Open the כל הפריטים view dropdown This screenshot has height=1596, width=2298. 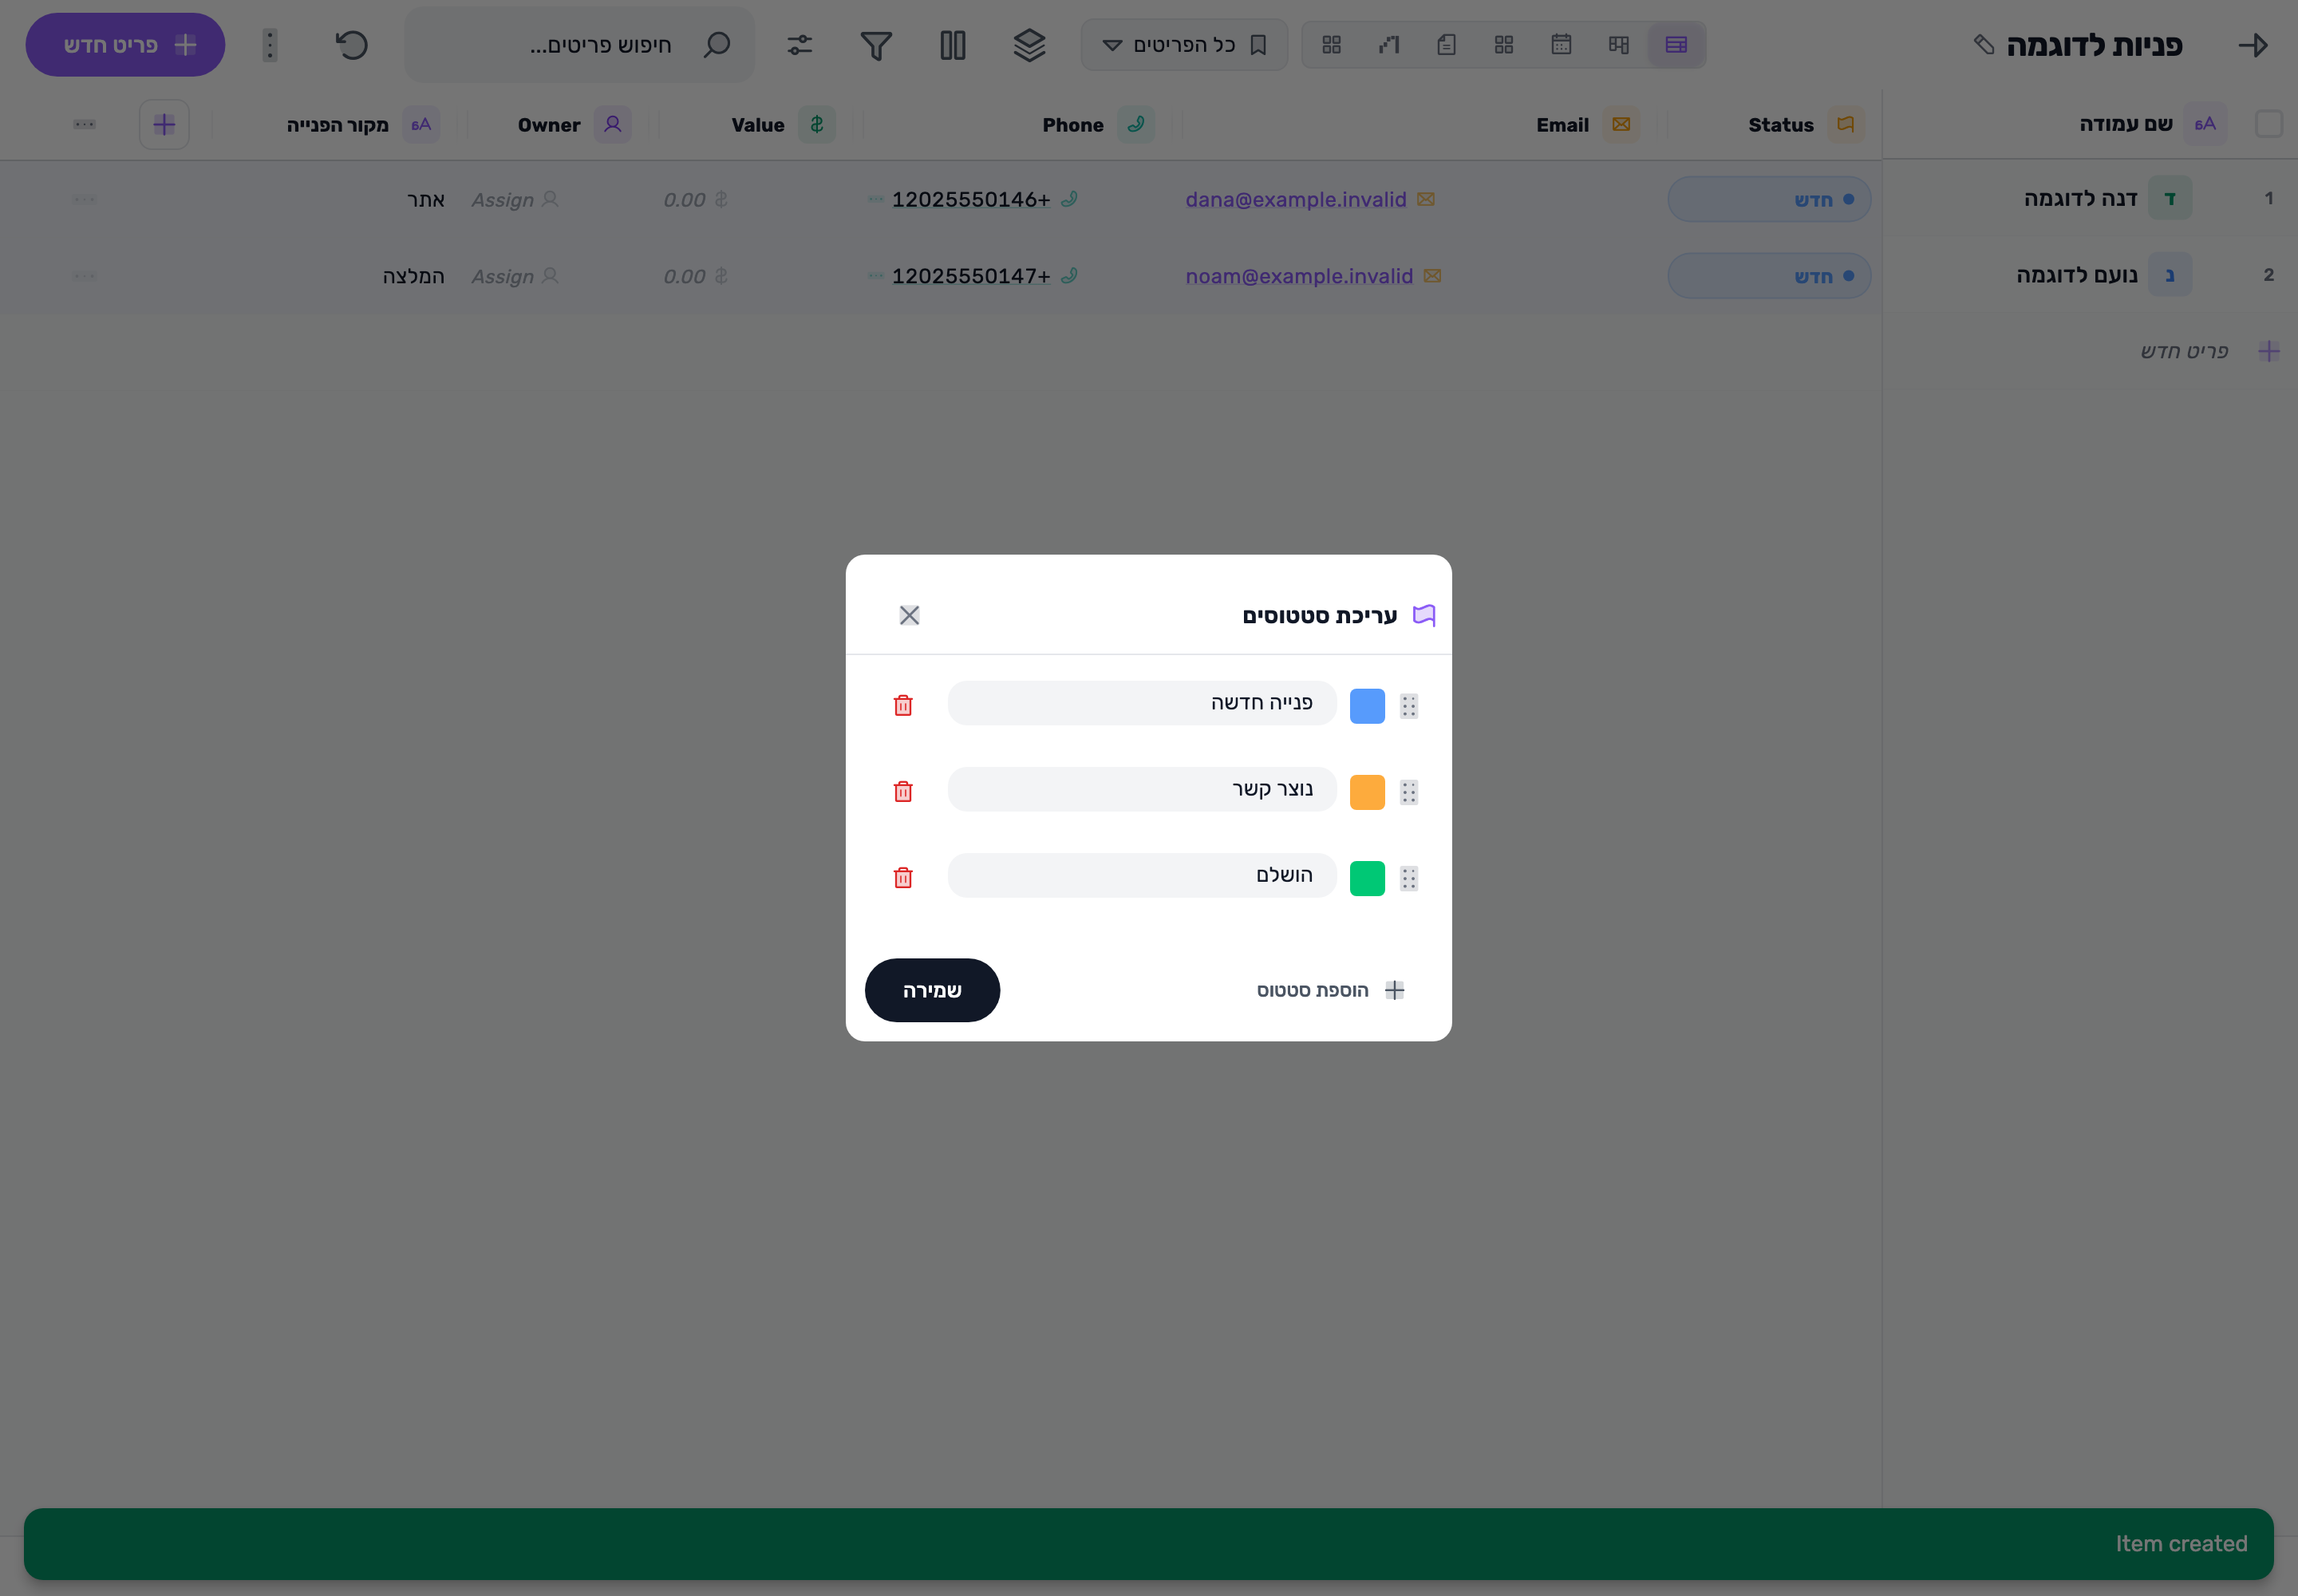click(x=1184, y=45)
